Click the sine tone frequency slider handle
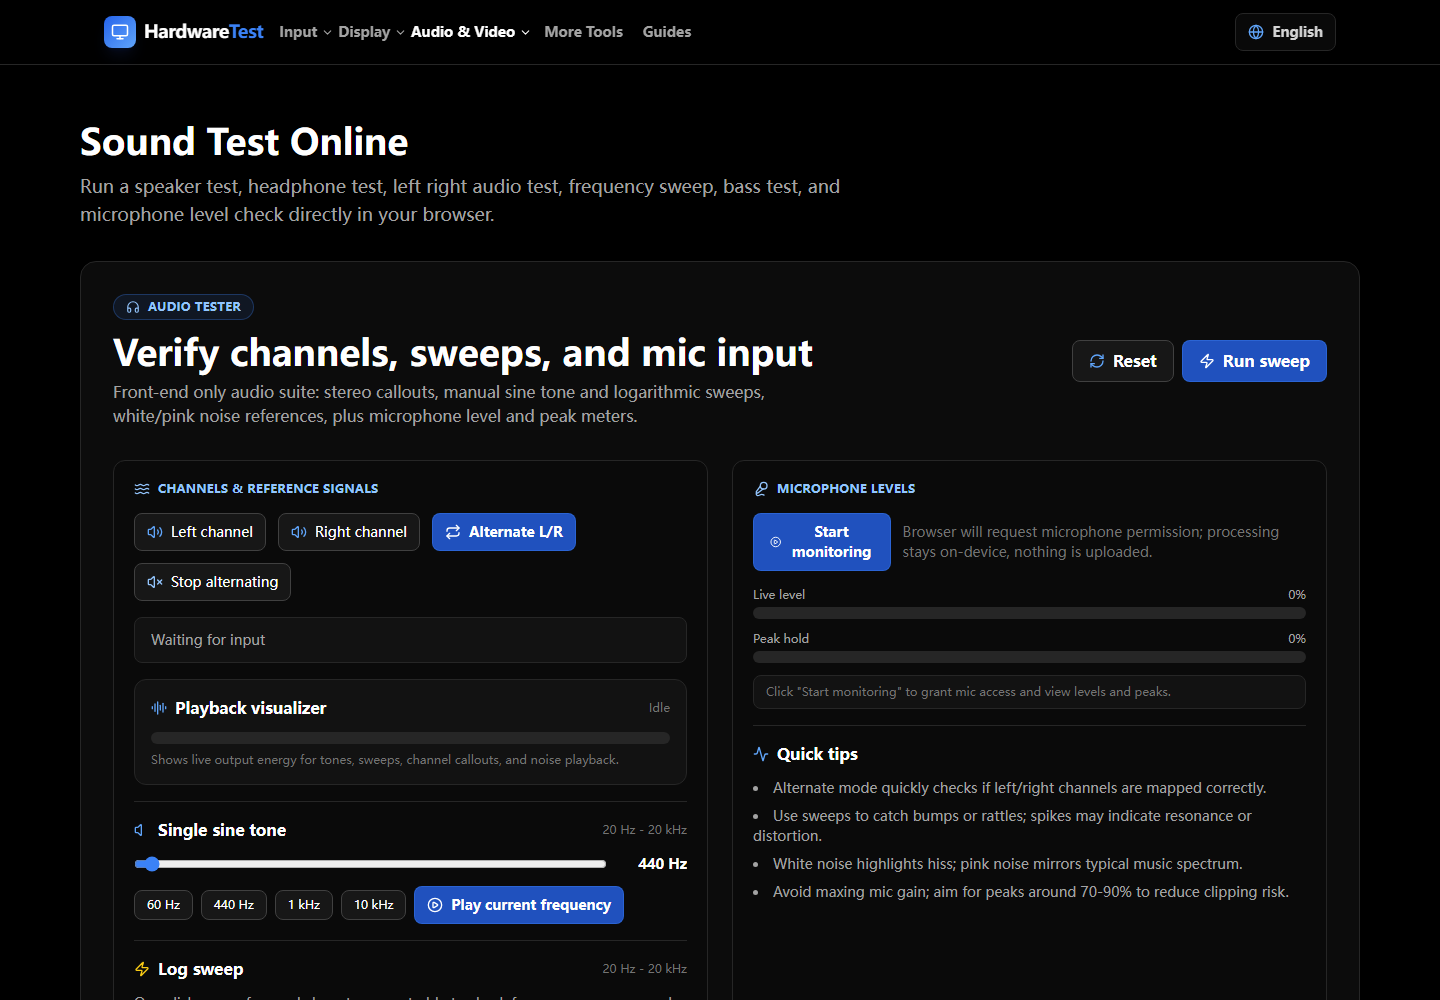The image size is (1440, 1000). 151,864
